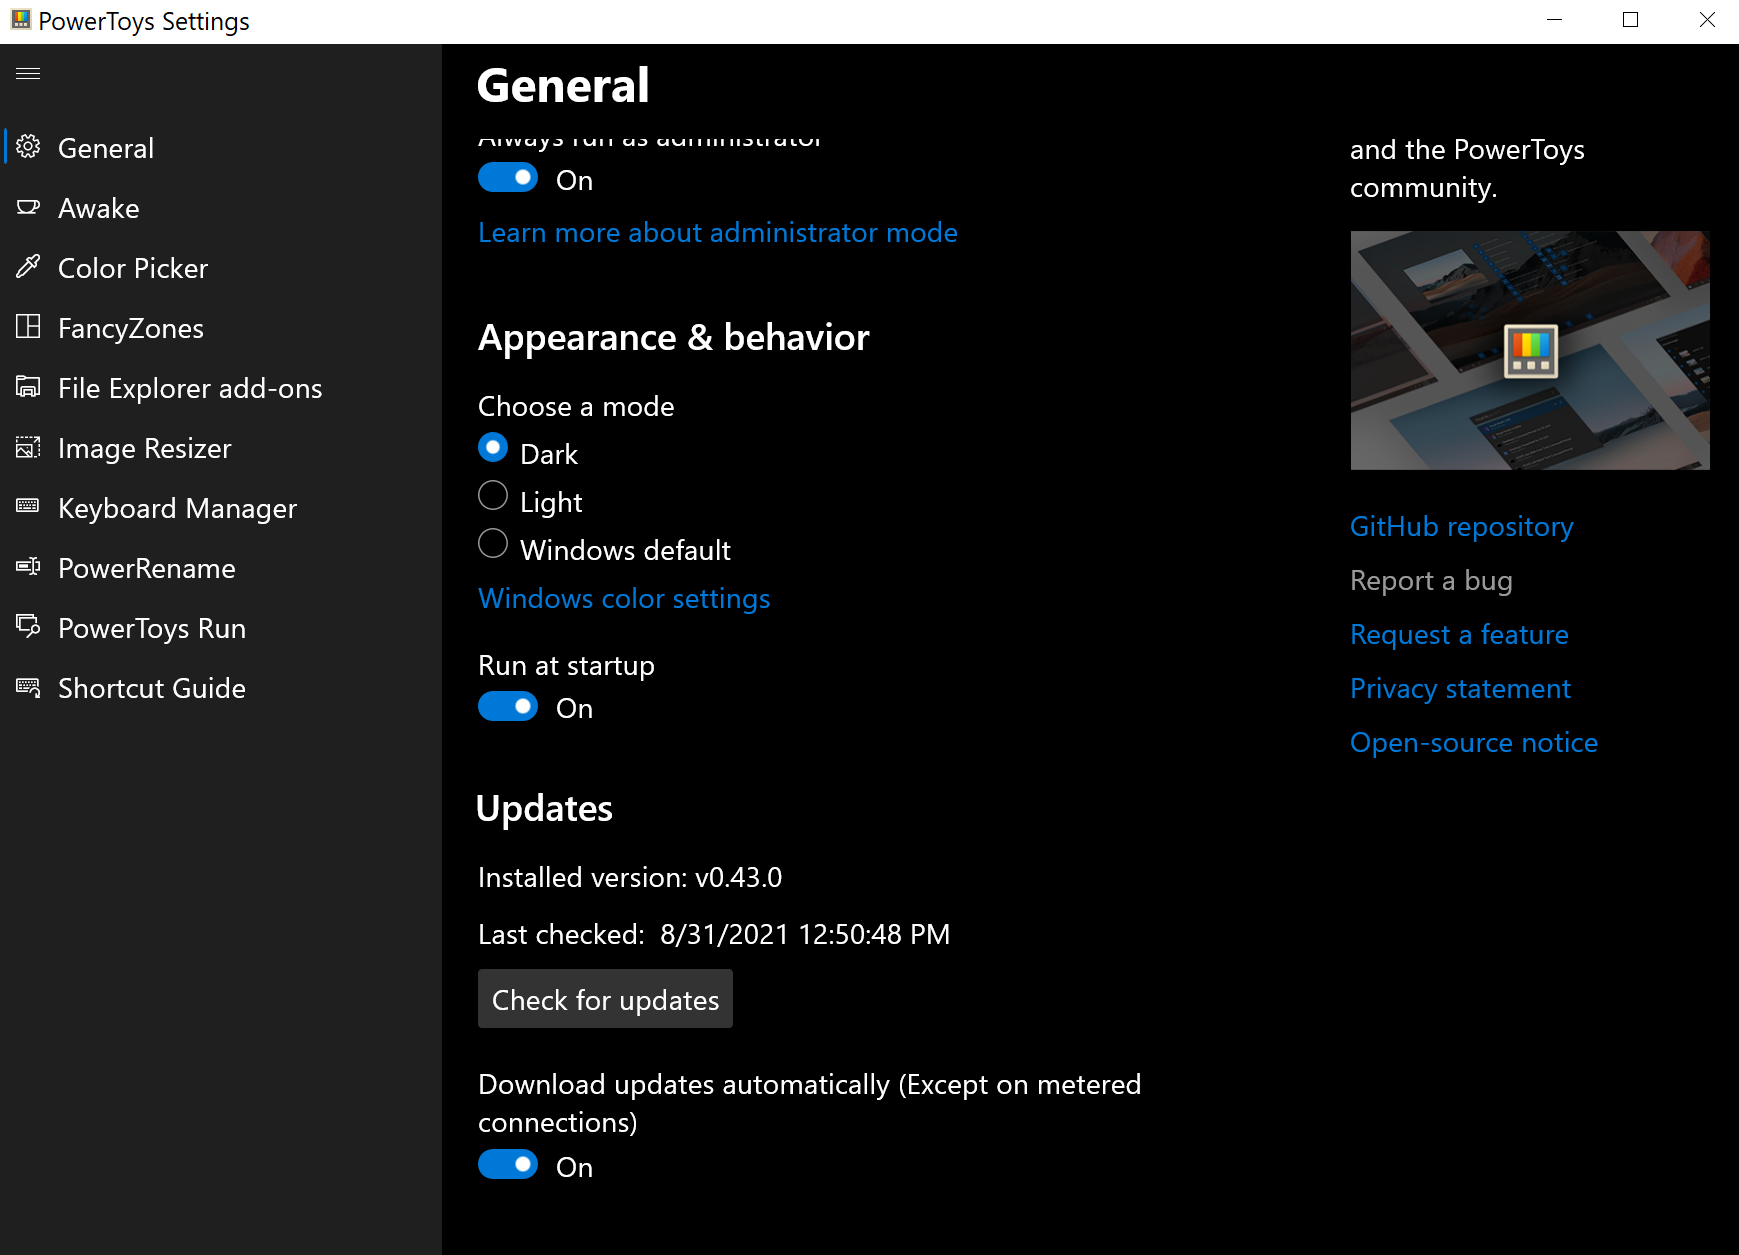Disable the Run at startup toggle
The width and height of the screenshot is (1739, 1255).
click(x=508, y=706)
